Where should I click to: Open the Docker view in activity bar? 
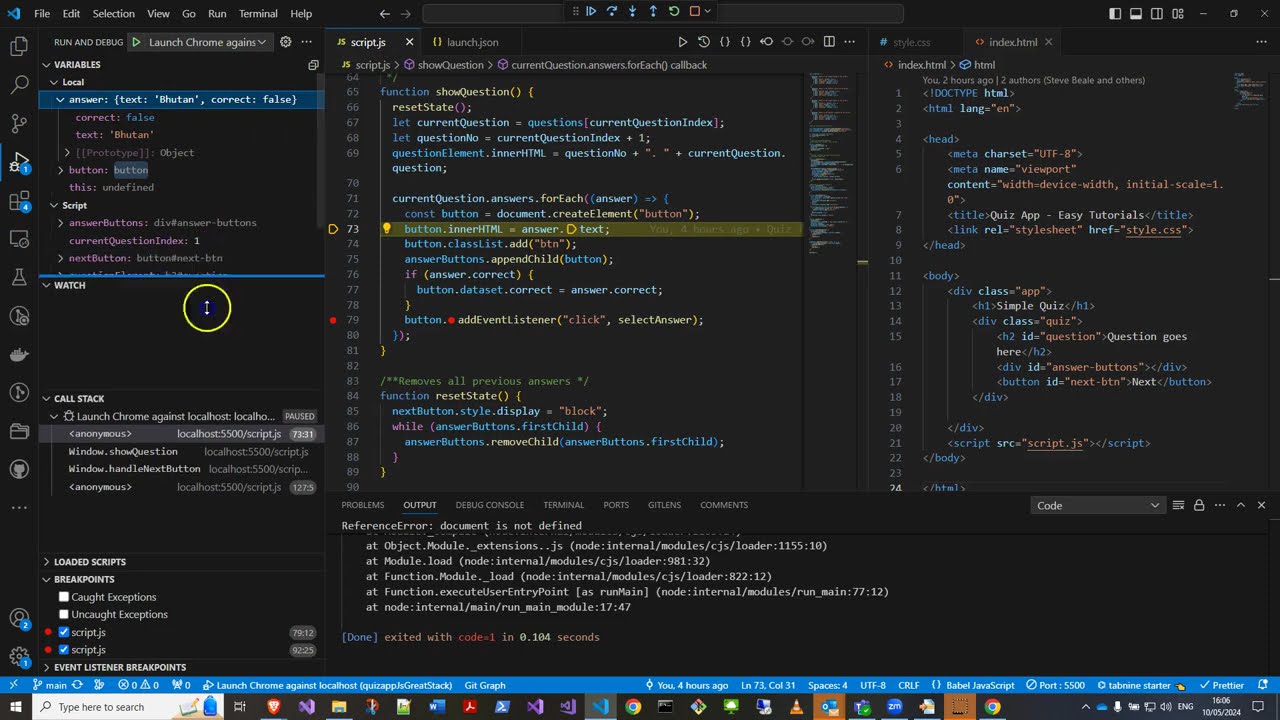pyautogui.click(x=19, y=355)
